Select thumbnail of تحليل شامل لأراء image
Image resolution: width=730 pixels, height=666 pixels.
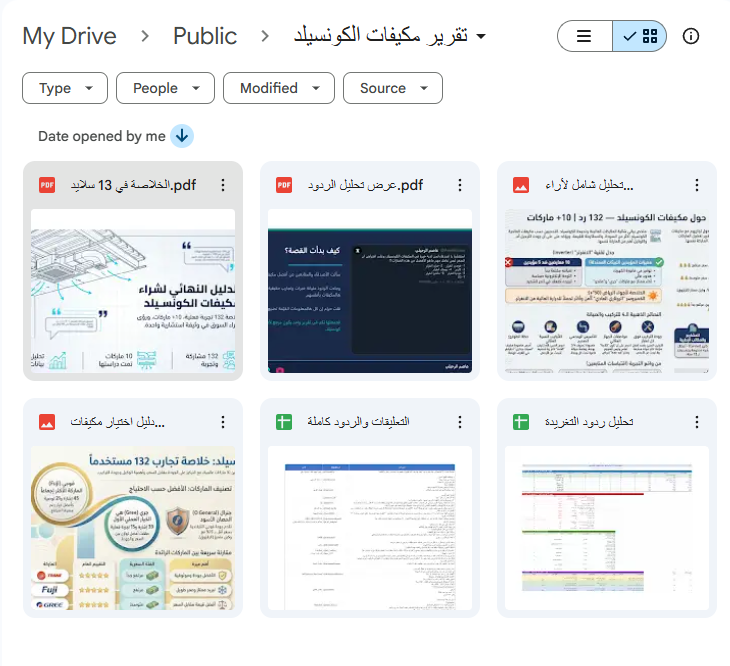[607, 291]
